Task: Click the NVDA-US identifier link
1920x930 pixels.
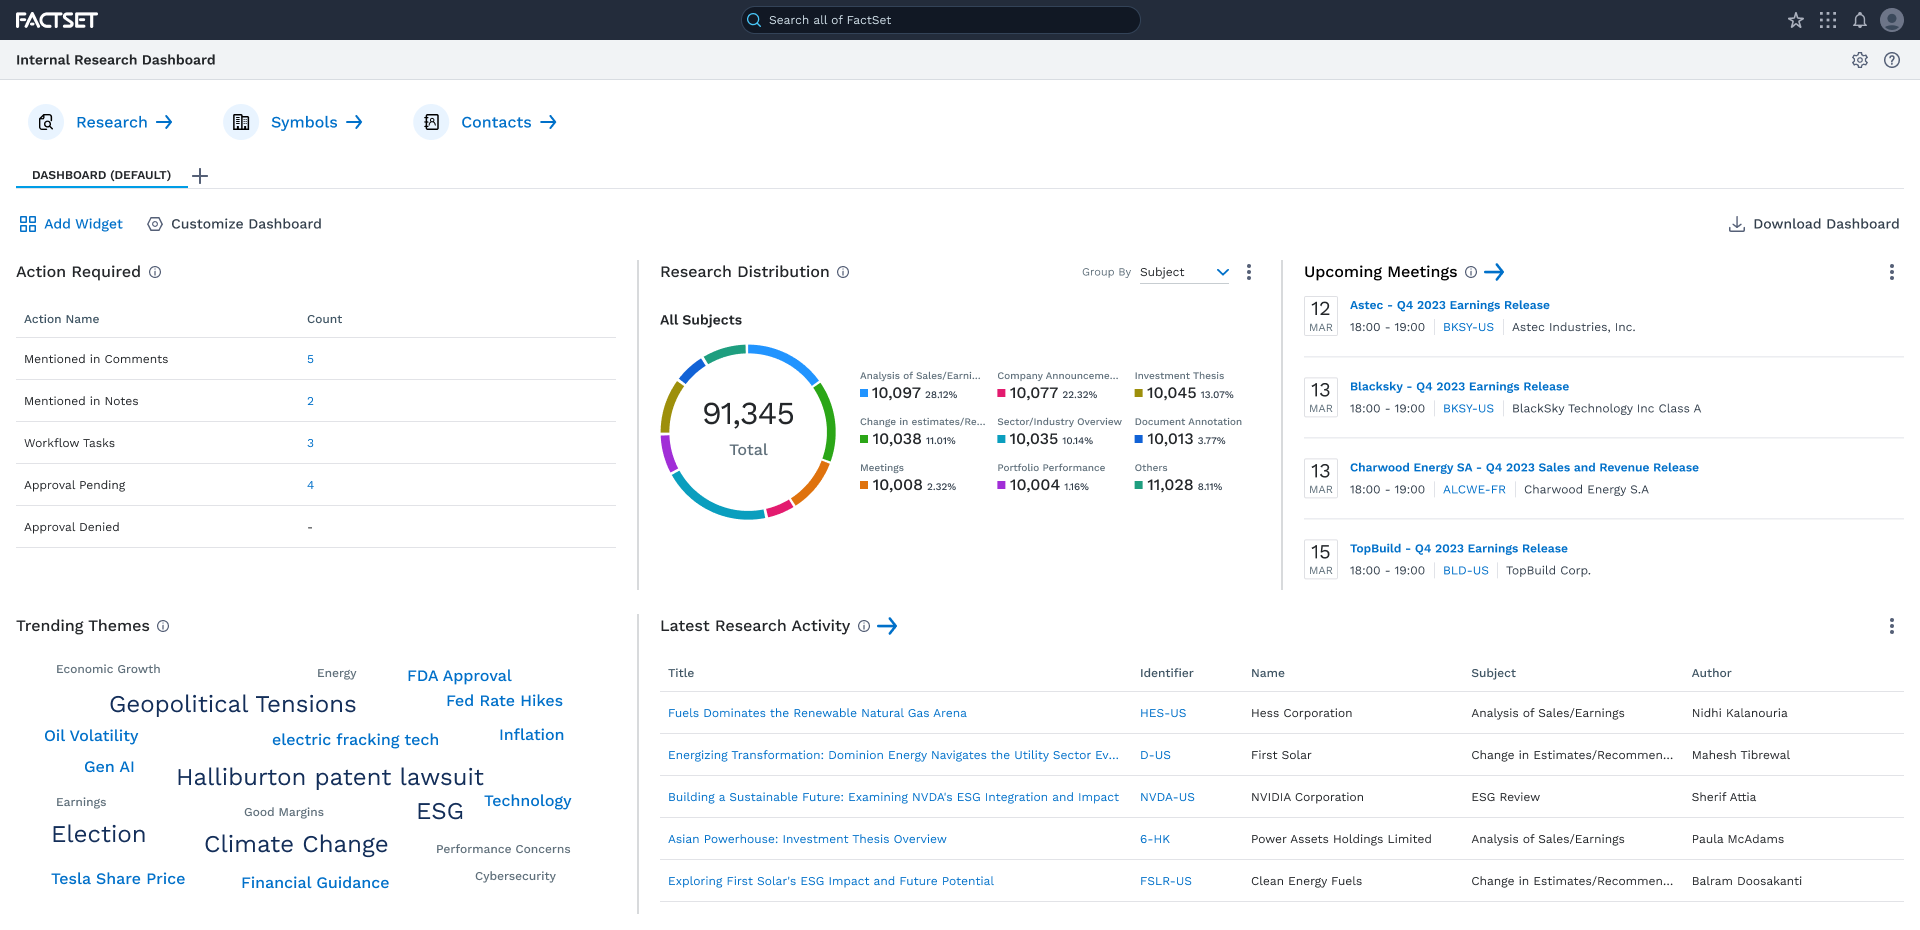Action: pos(1167,797)
